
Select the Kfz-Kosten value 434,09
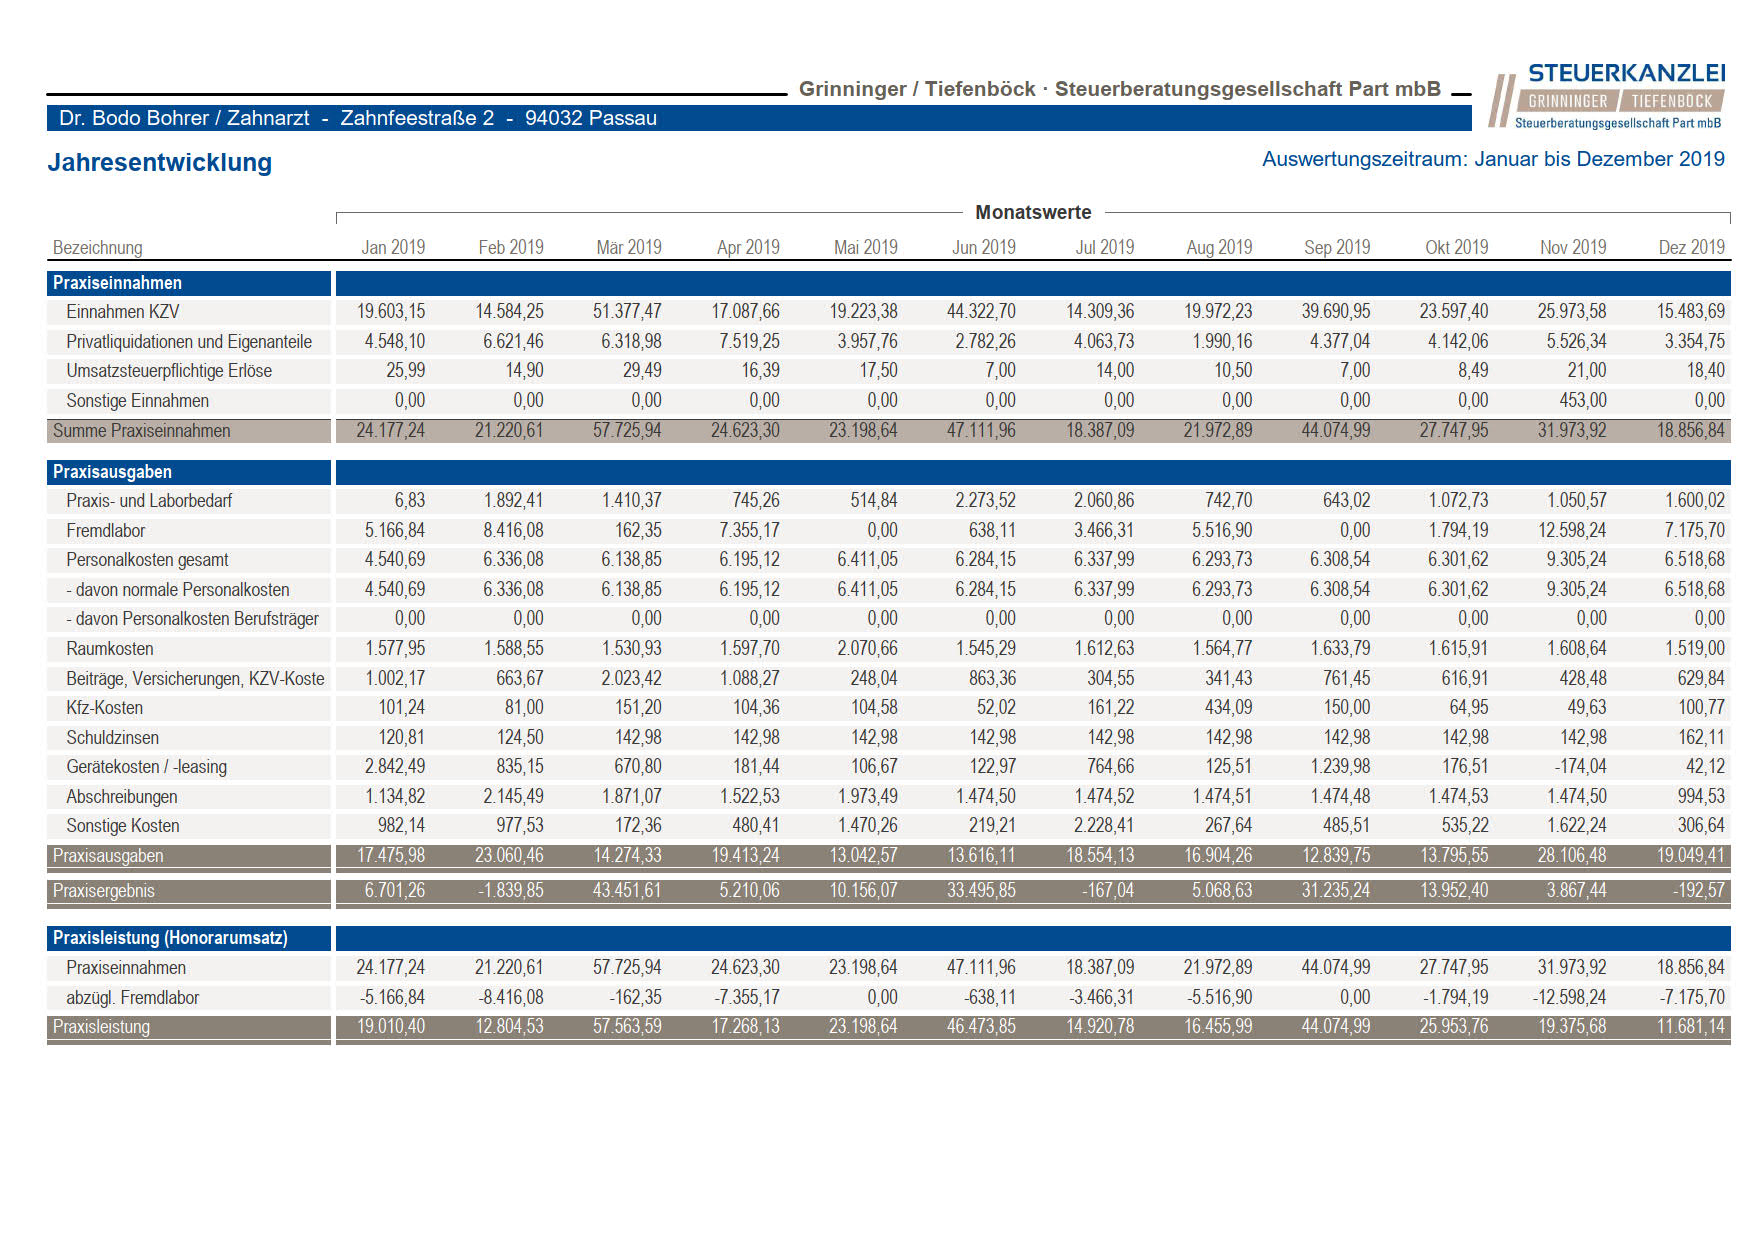(1228, 708)
